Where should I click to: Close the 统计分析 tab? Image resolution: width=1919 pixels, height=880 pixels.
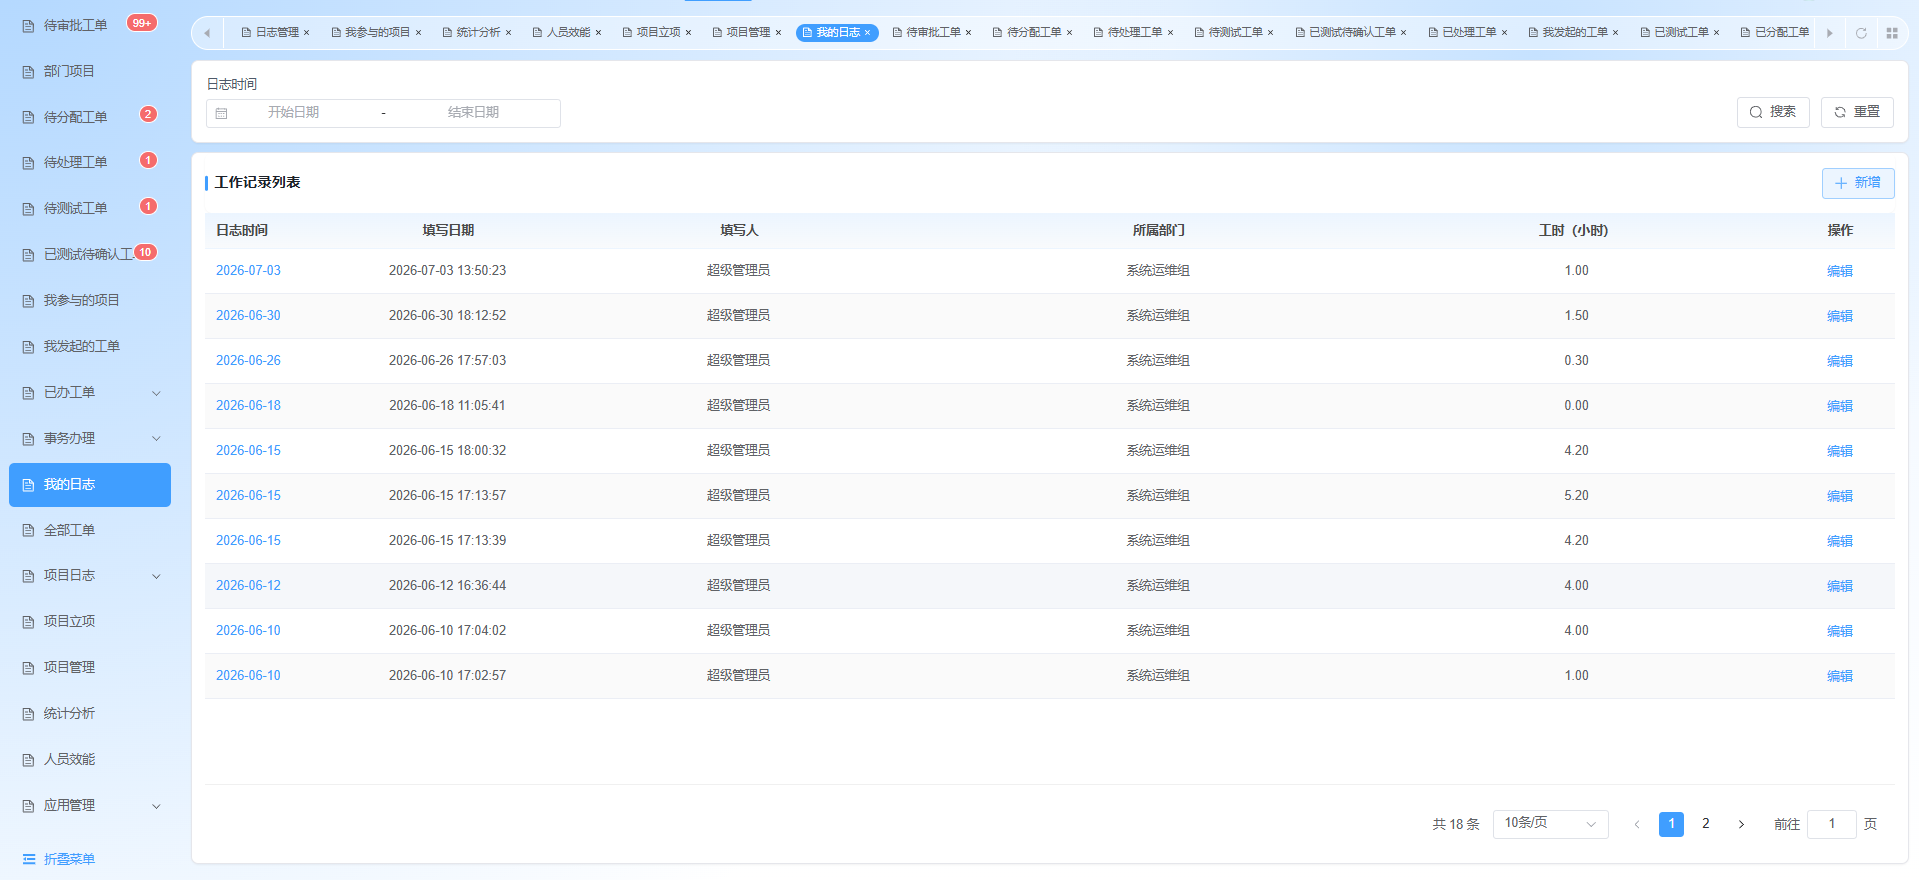pos(508,33)
